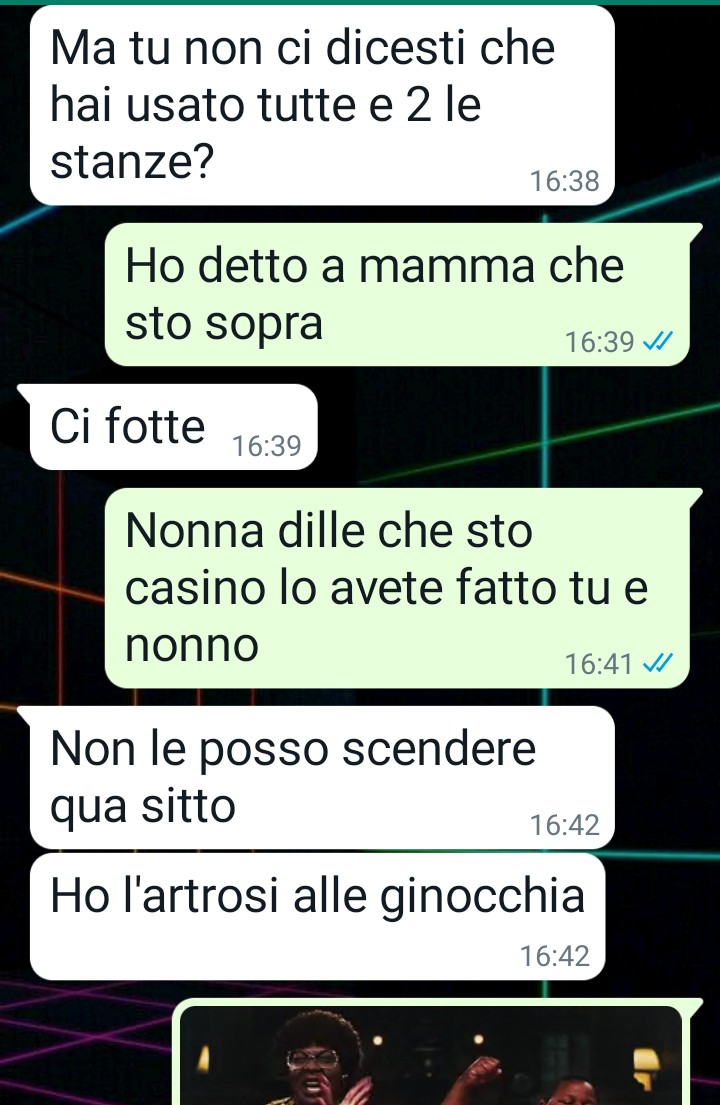The image size is (720, 1105).
Task: Click the word 'nonno' in the green bubble
Action: tap(192, 646)
